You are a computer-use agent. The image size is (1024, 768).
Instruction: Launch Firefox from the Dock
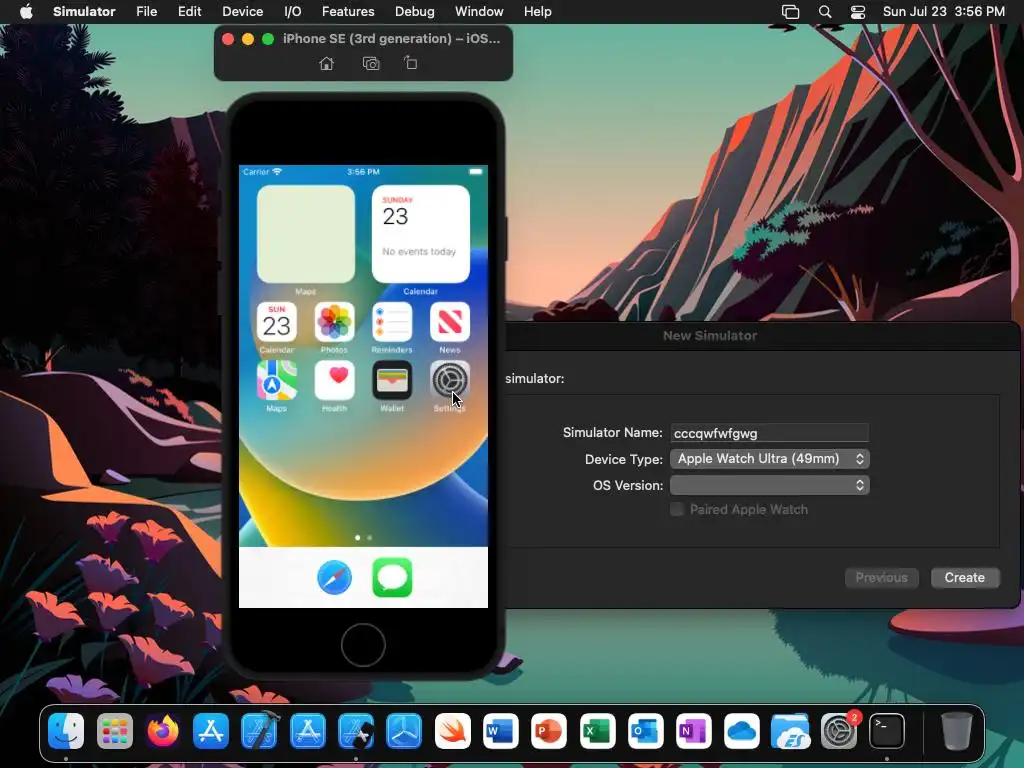click(163, 731)
